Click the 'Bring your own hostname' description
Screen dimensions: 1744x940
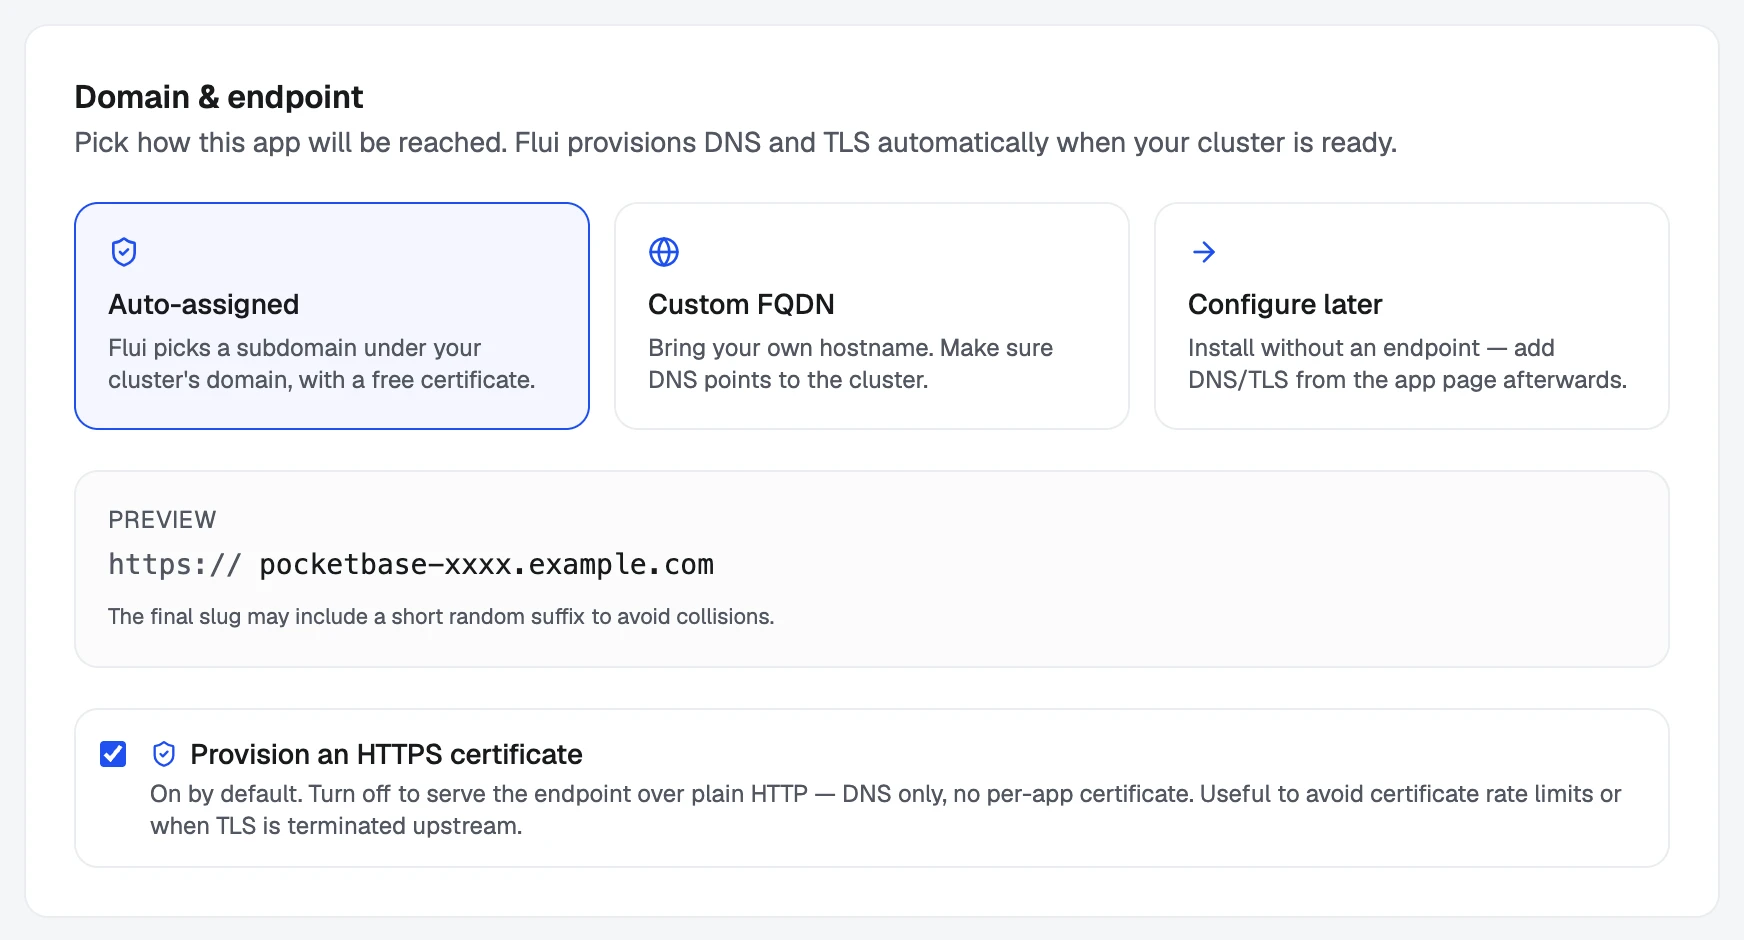851,364
